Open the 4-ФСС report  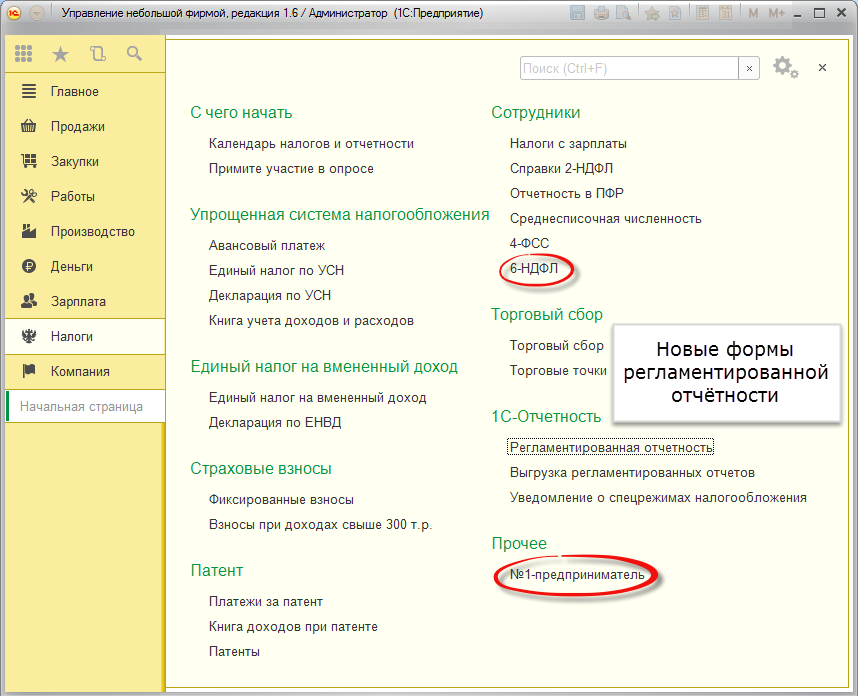pyautogui.click(x=529, y=243)
